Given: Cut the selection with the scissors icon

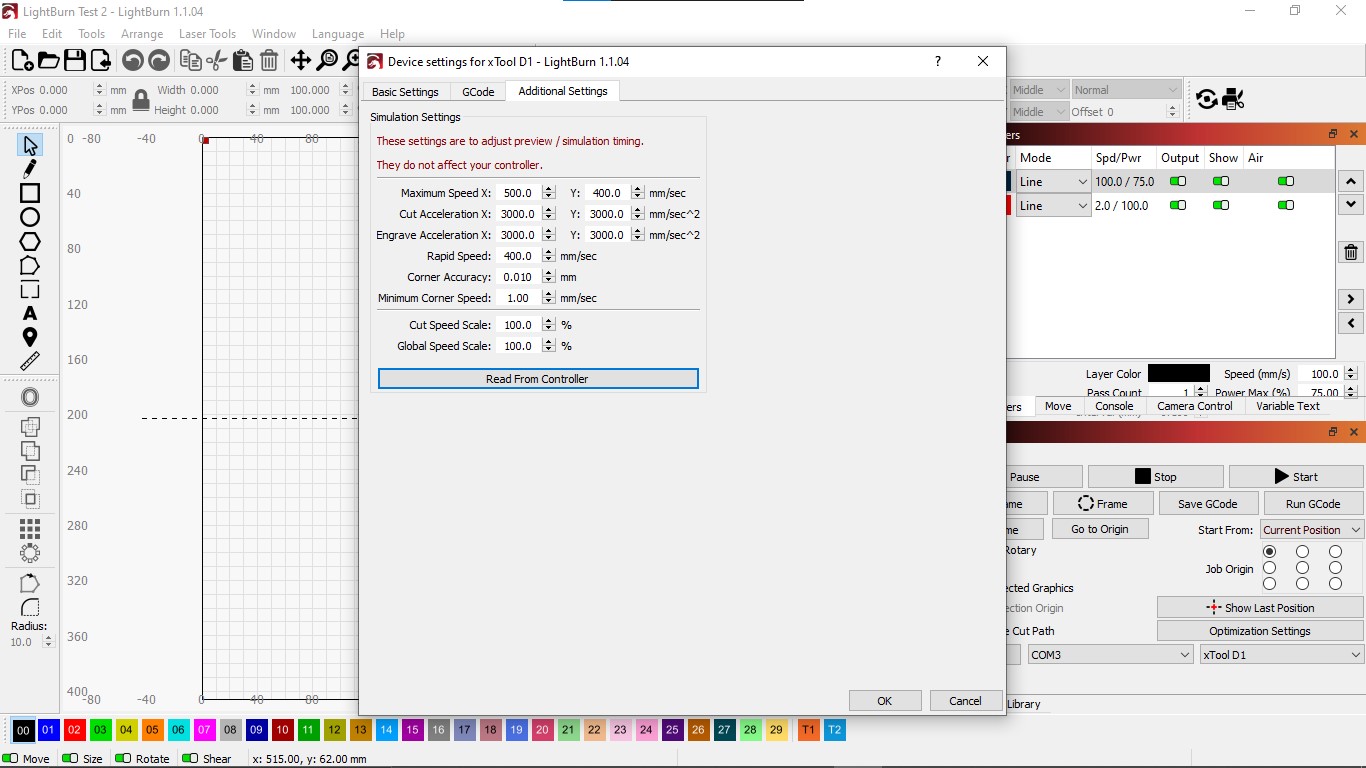Looking at the screenshot, I should pyautogui.click(x=216, y=61).
